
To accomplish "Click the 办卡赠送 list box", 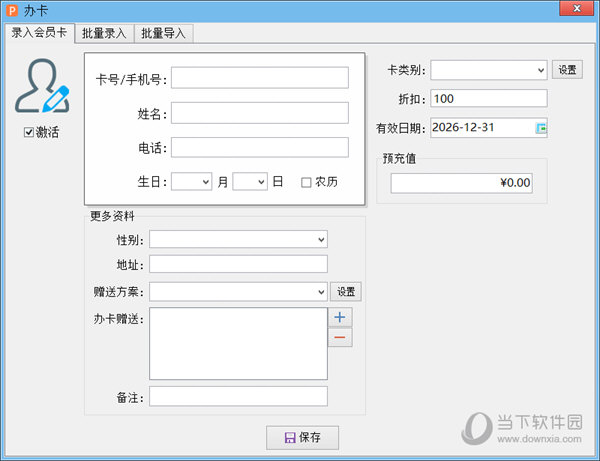I will coord(238,344).
